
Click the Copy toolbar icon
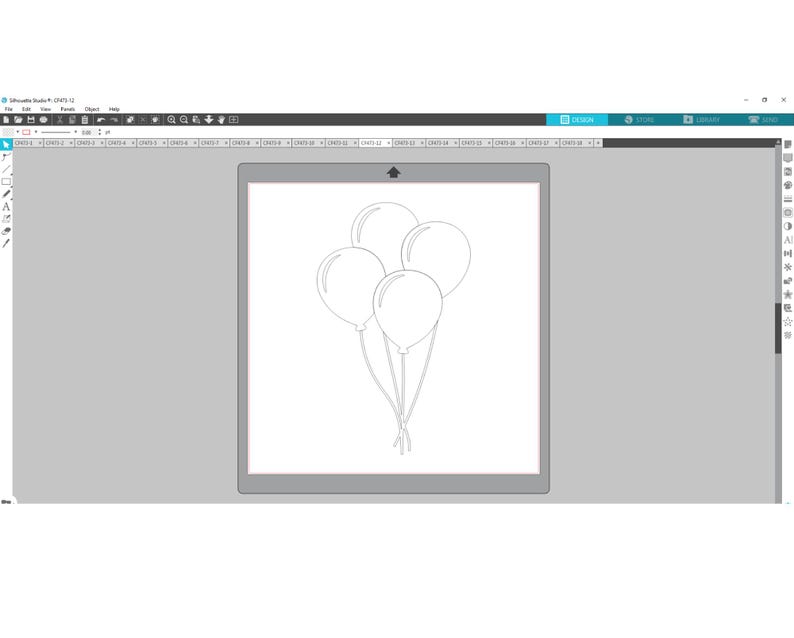pyautogui.click(x=72, y=120)
